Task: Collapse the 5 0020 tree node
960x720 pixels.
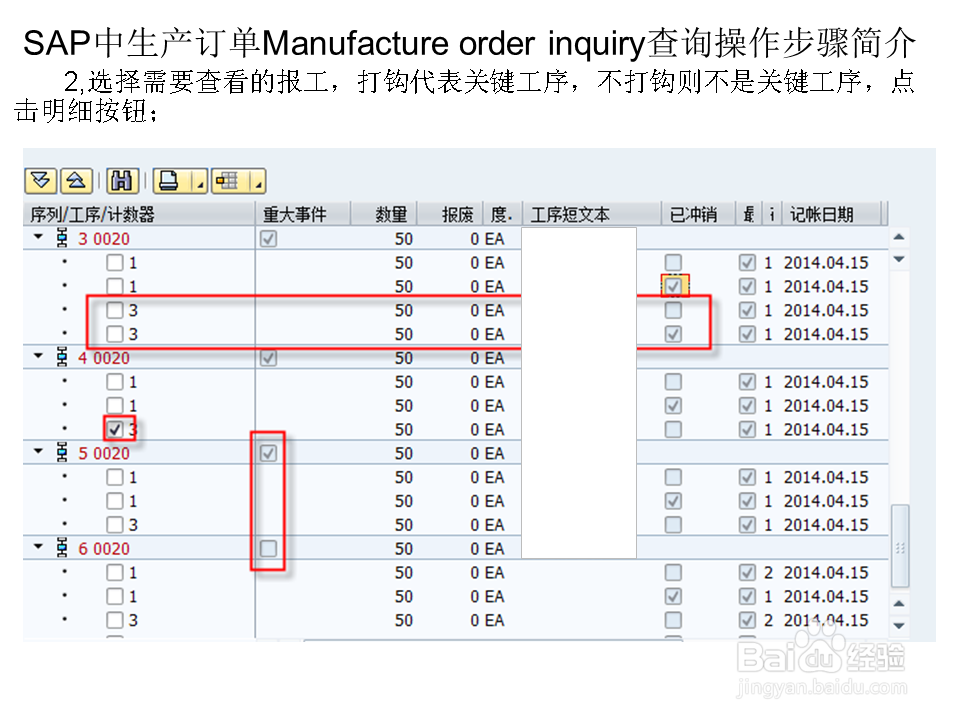Action: [x=39, y=451]
